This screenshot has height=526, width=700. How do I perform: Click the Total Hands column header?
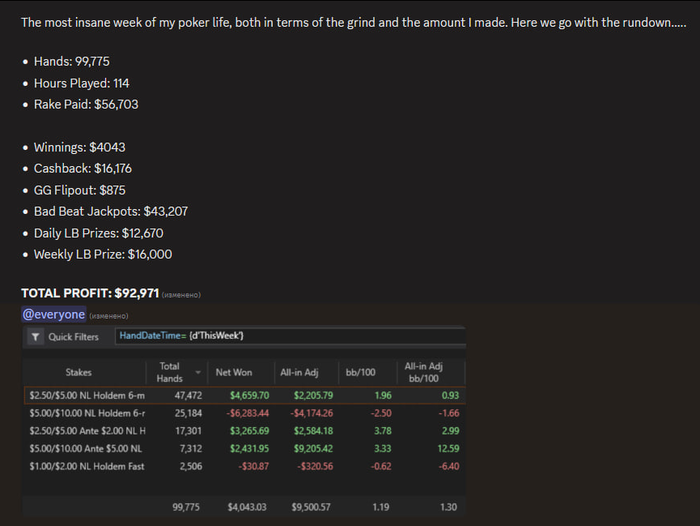(170, 372)
